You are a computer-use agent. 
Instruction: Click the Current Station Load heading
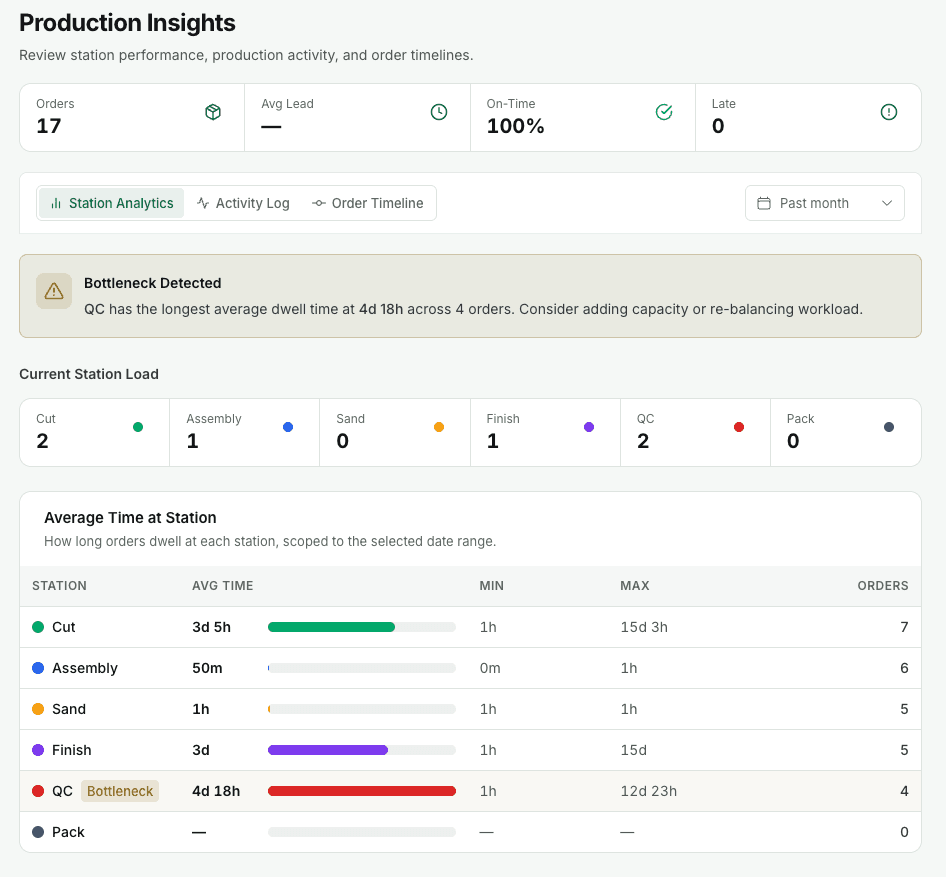[89, 374]
